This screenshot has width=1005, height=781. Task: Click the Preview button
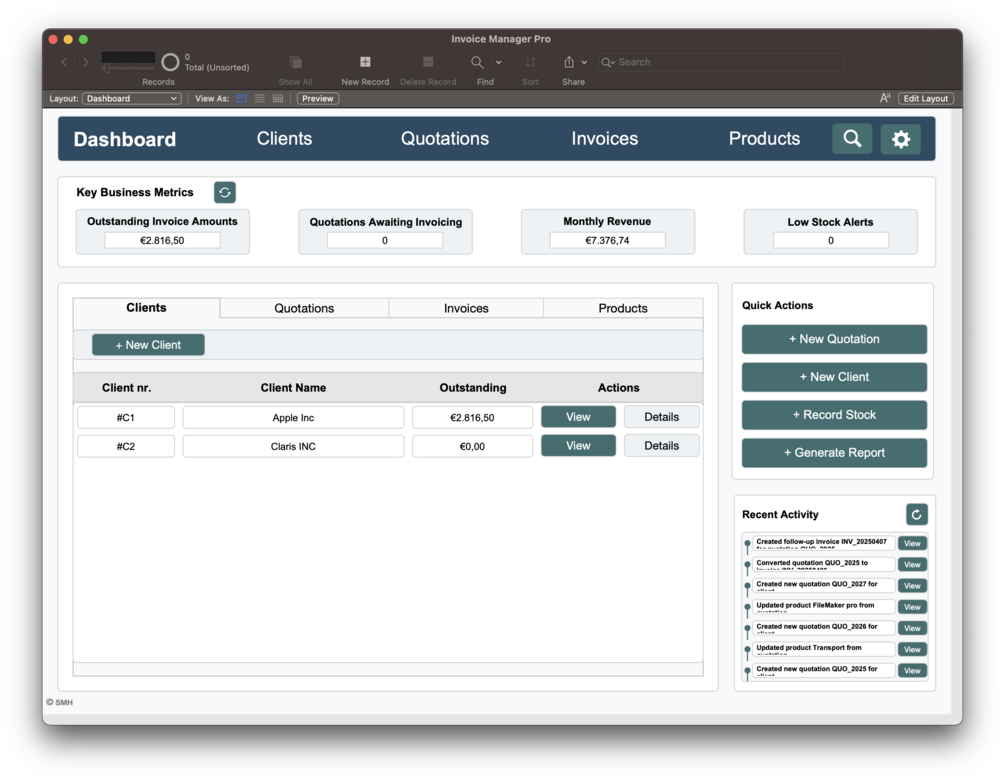coord(318,99)
